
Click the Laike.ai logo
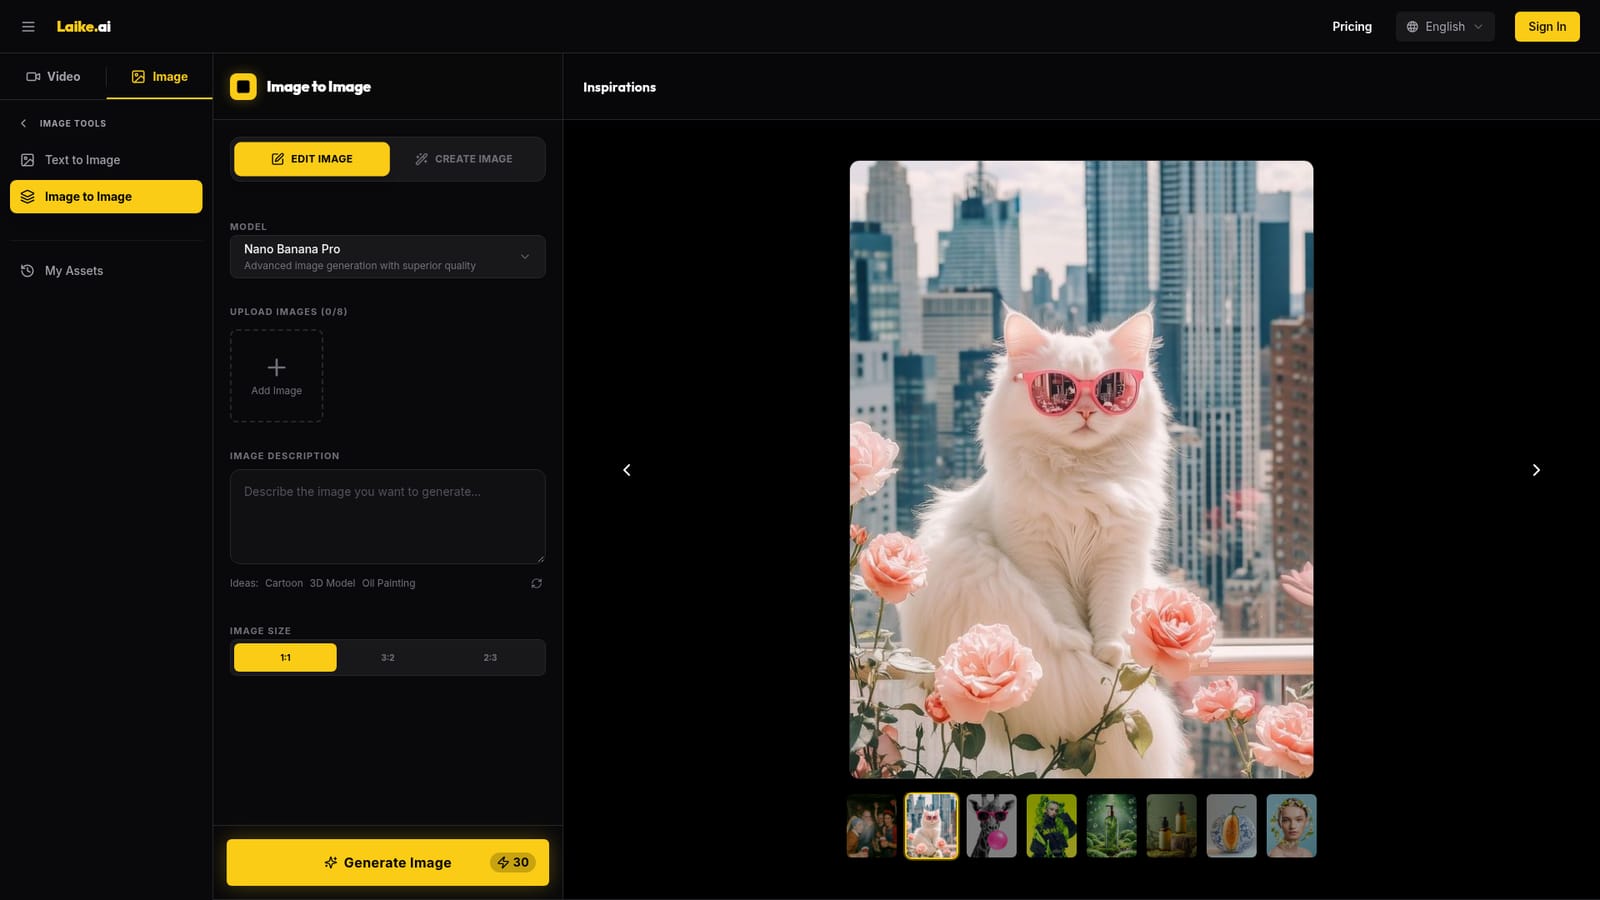[x=84, y=27]
